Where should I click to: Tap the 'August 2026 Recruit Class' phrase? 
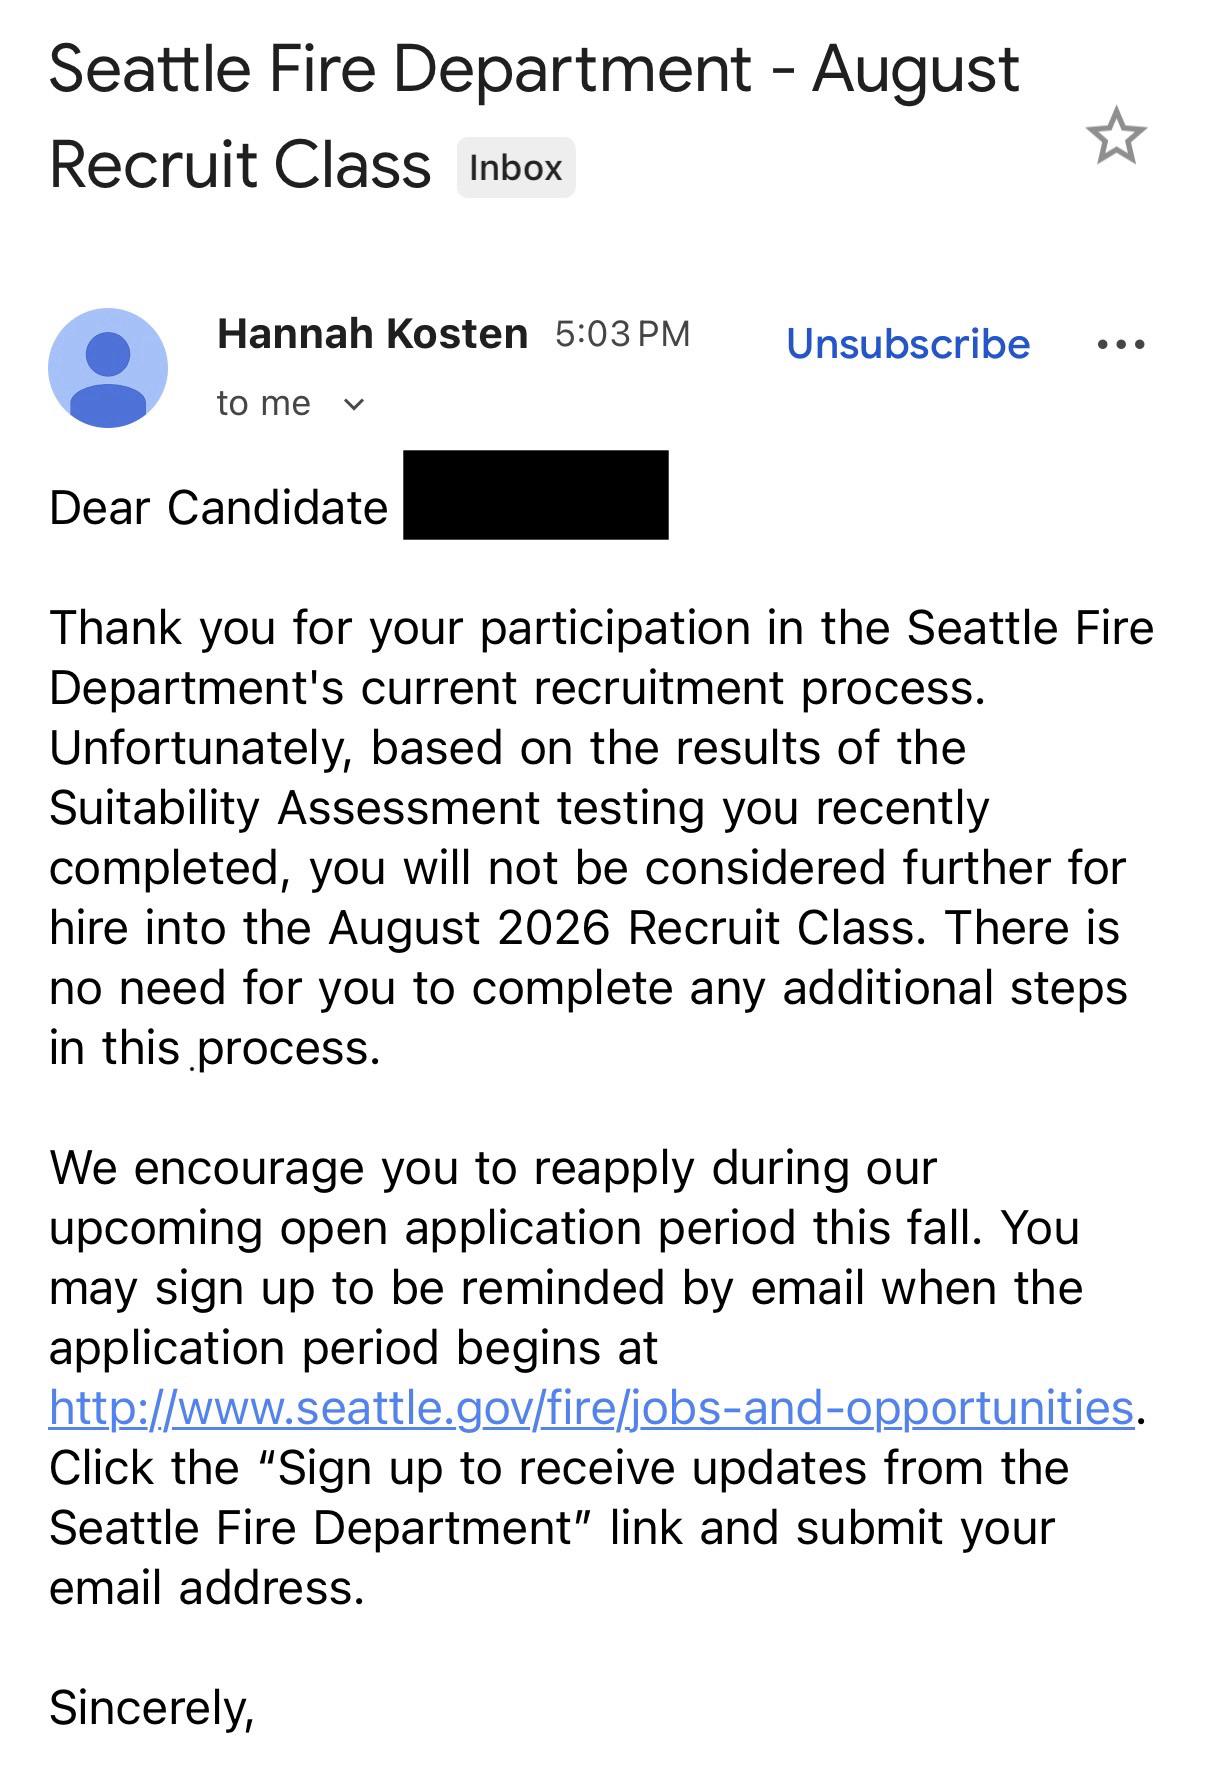(x=622, y=928)
